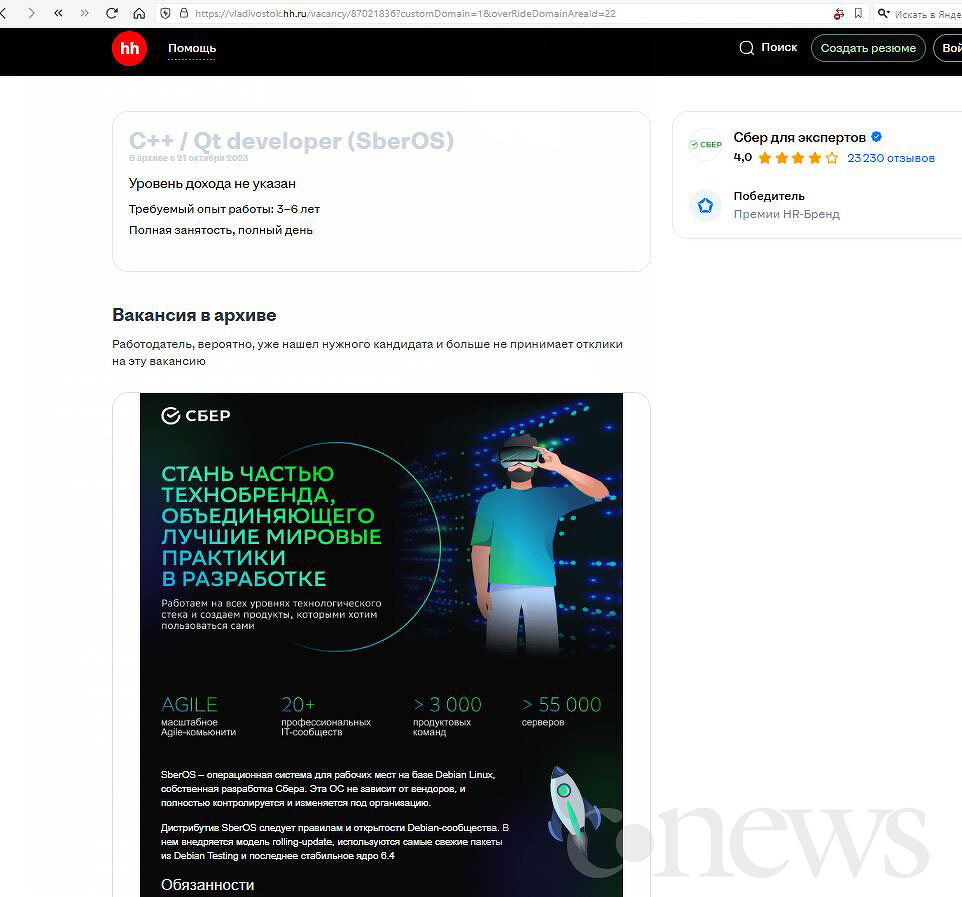The width and height of the screenshot is (962, 897).
Task: Click the HR-Бренд winner badge icon
Action: [x=706, y=205]
